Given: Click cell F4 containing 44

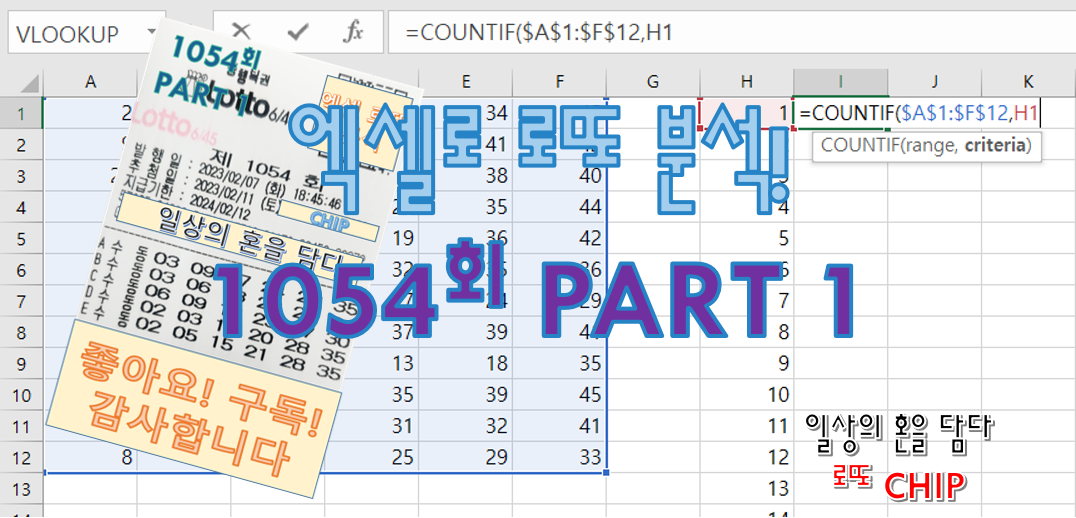Looking at the screenshot, I should (x=559, y=207).
